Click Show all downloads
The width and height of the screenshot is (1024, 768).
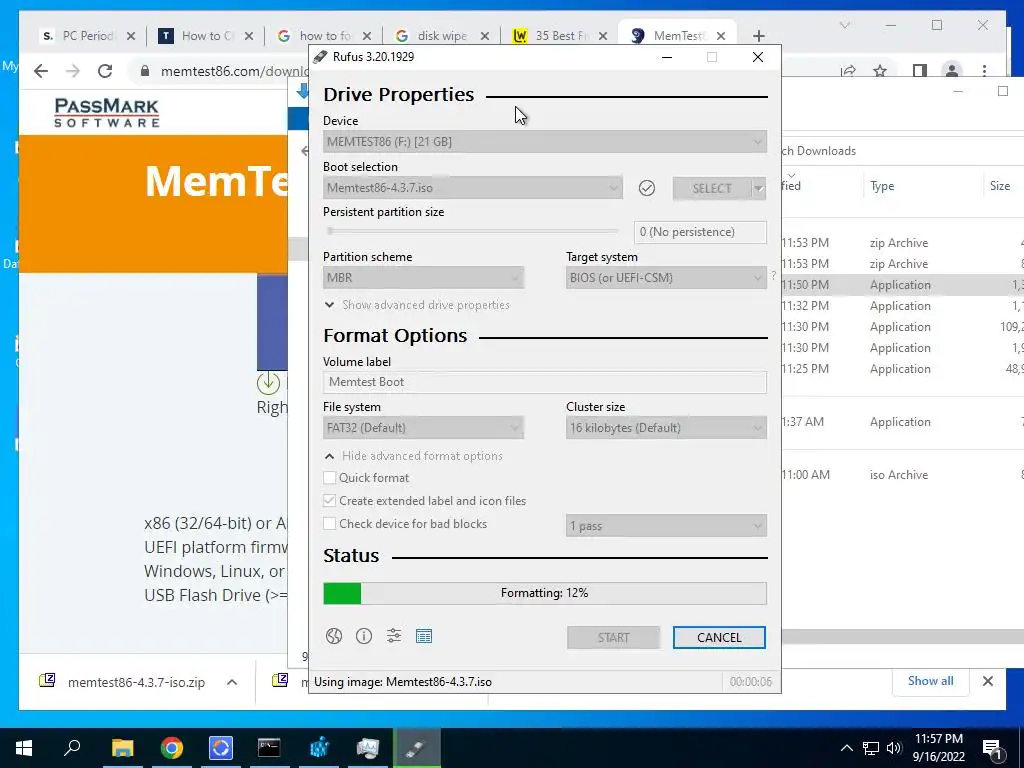930,681
